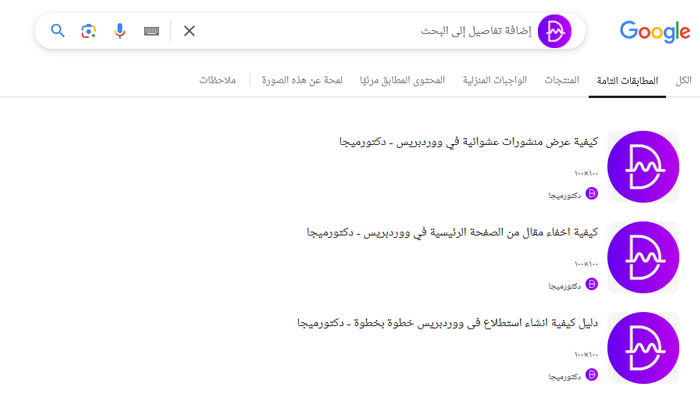
Task: Click image size text under random posts result
Action: pos(586,173)
